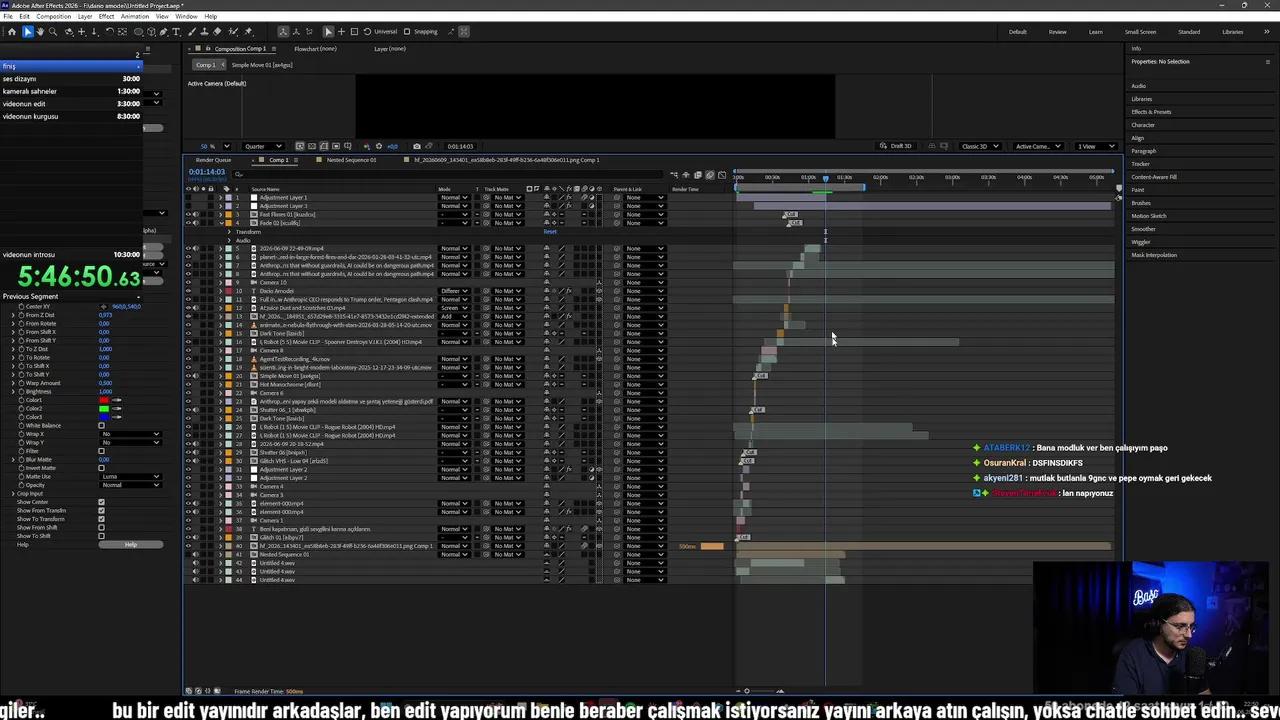The height and width of the screenshot is (720, 1280).
Task: Open the Animation menu
Action: [x=134, y=17]
